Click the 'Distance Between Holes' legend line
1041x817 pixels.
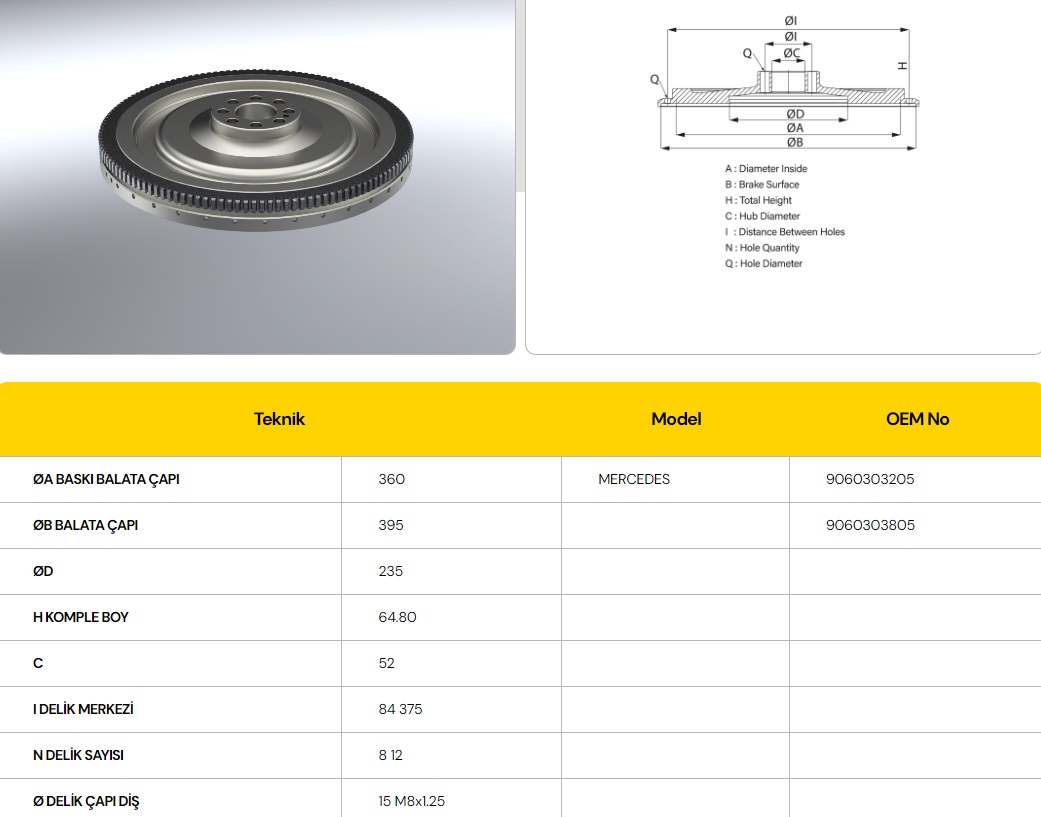[785, 232]
